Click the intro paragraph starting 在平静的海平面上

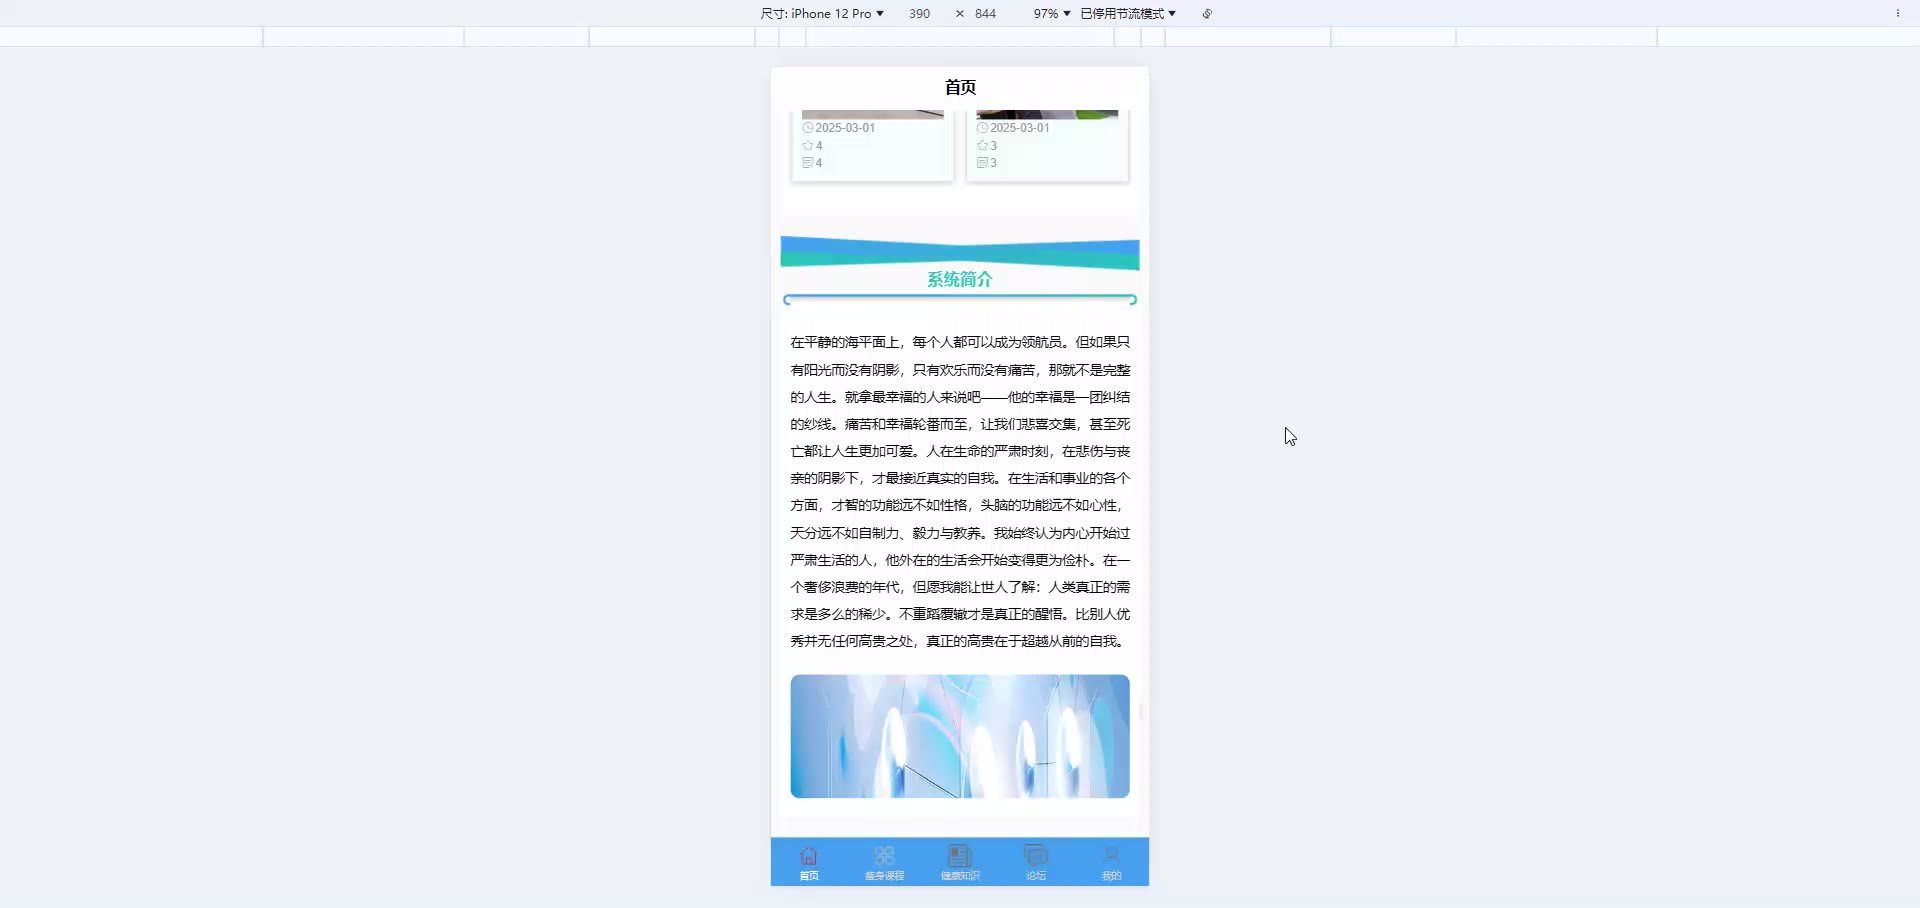[960, 491]
